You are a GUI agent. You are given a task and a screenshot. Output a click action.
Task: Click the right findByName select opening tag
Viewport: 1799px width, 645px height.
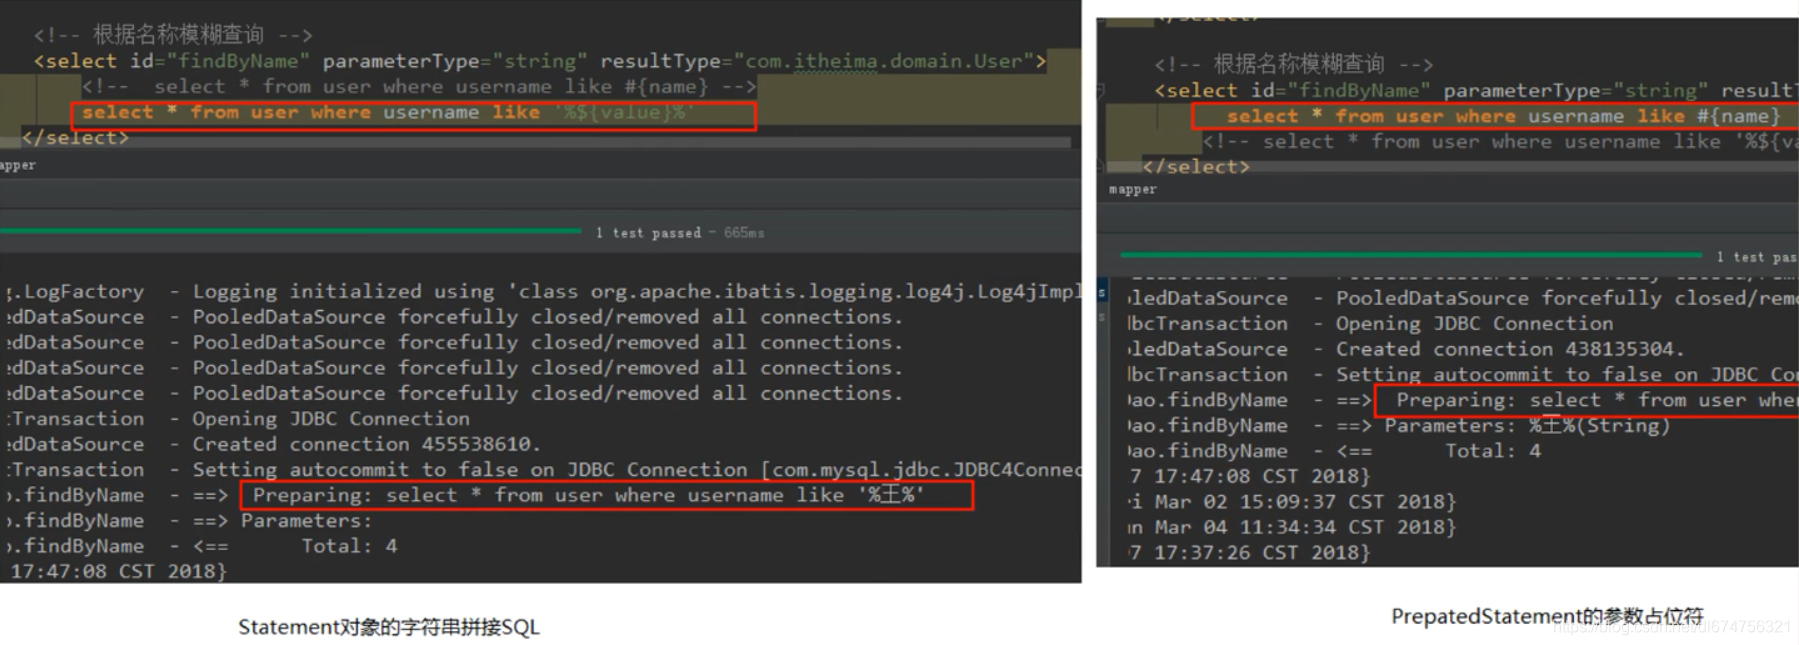1476,91
